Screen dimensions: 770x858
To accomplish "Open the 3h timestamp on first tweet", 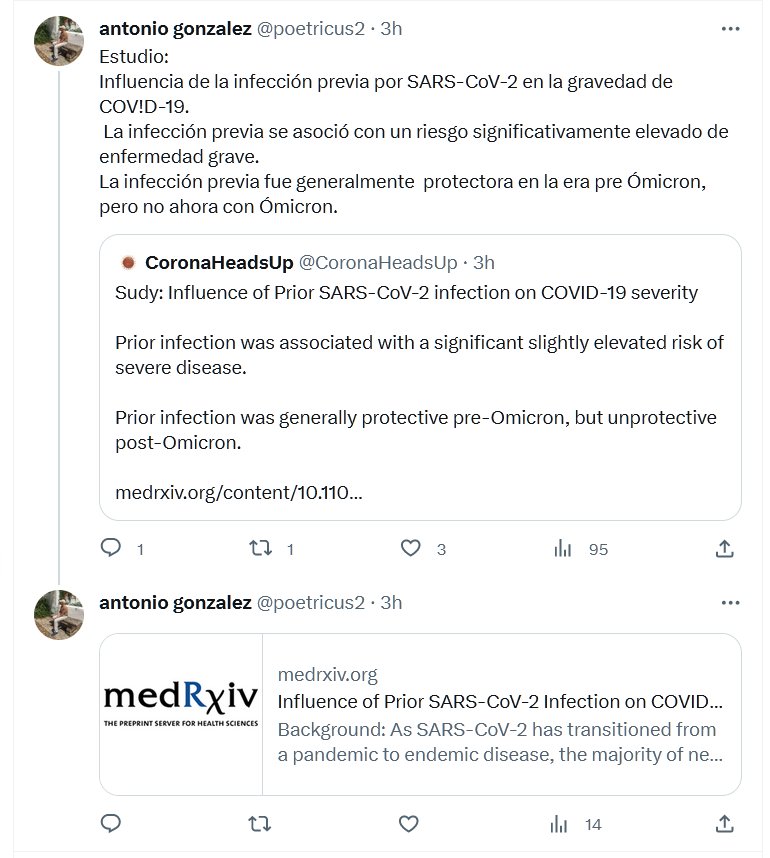I will point(391,29).
